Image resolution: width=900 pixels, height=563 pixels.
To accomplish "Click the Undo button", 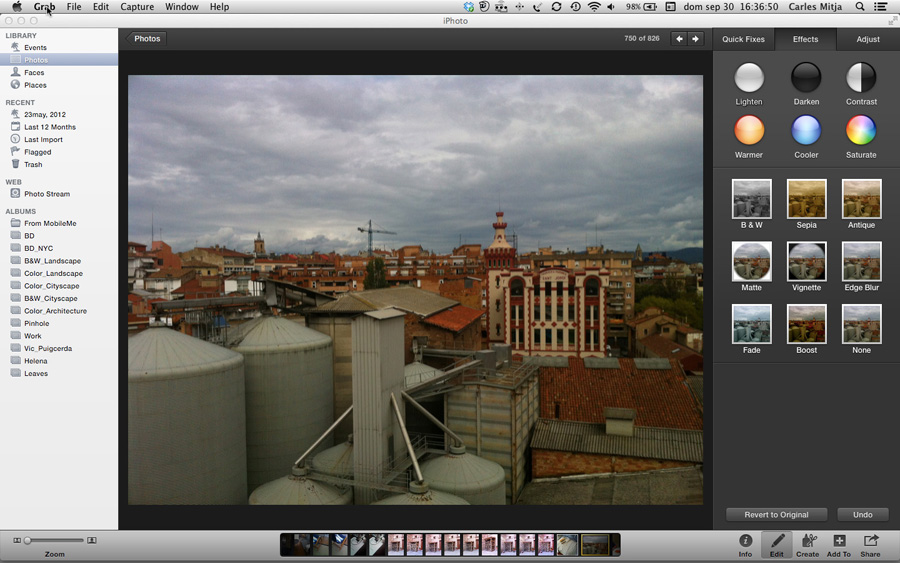I will 863,515.
